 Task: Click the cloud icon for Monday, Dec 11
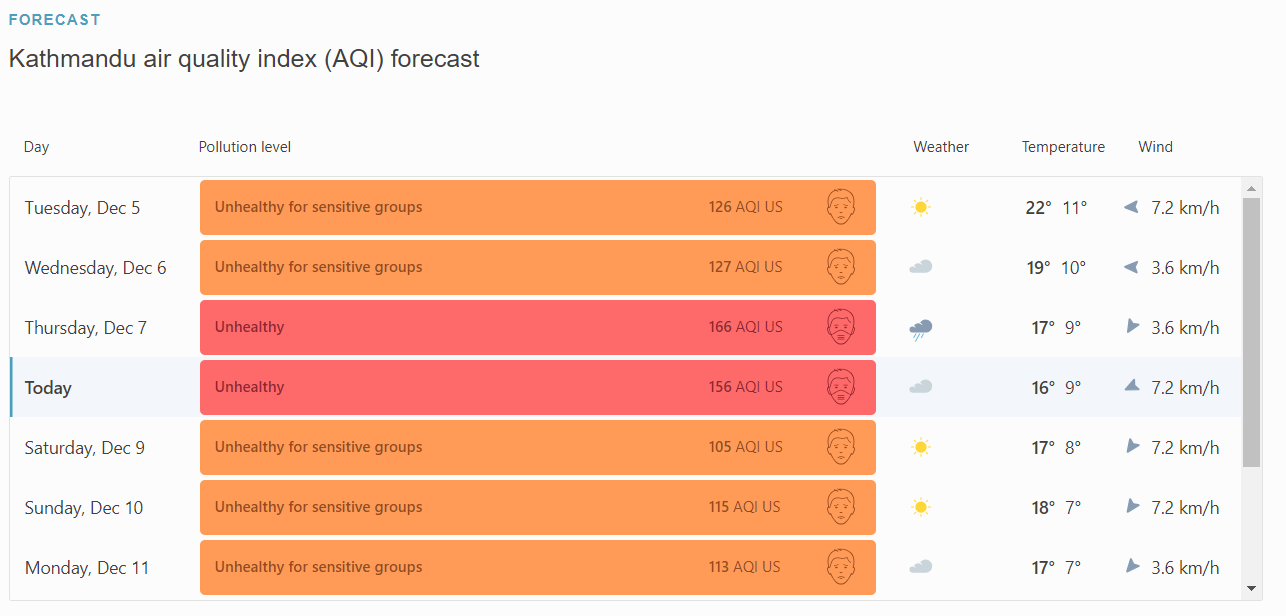click(x=921, y=567)
